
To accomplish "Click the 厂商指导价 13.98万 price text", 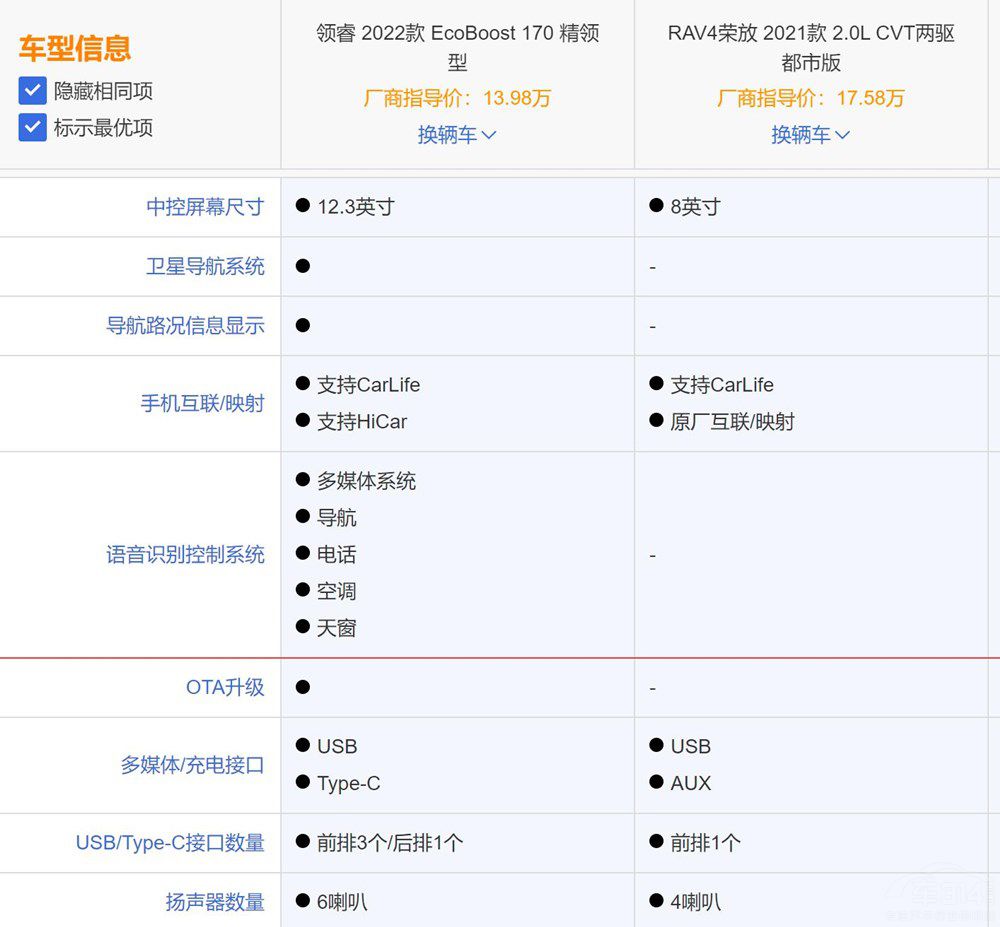I will point(457,99).
